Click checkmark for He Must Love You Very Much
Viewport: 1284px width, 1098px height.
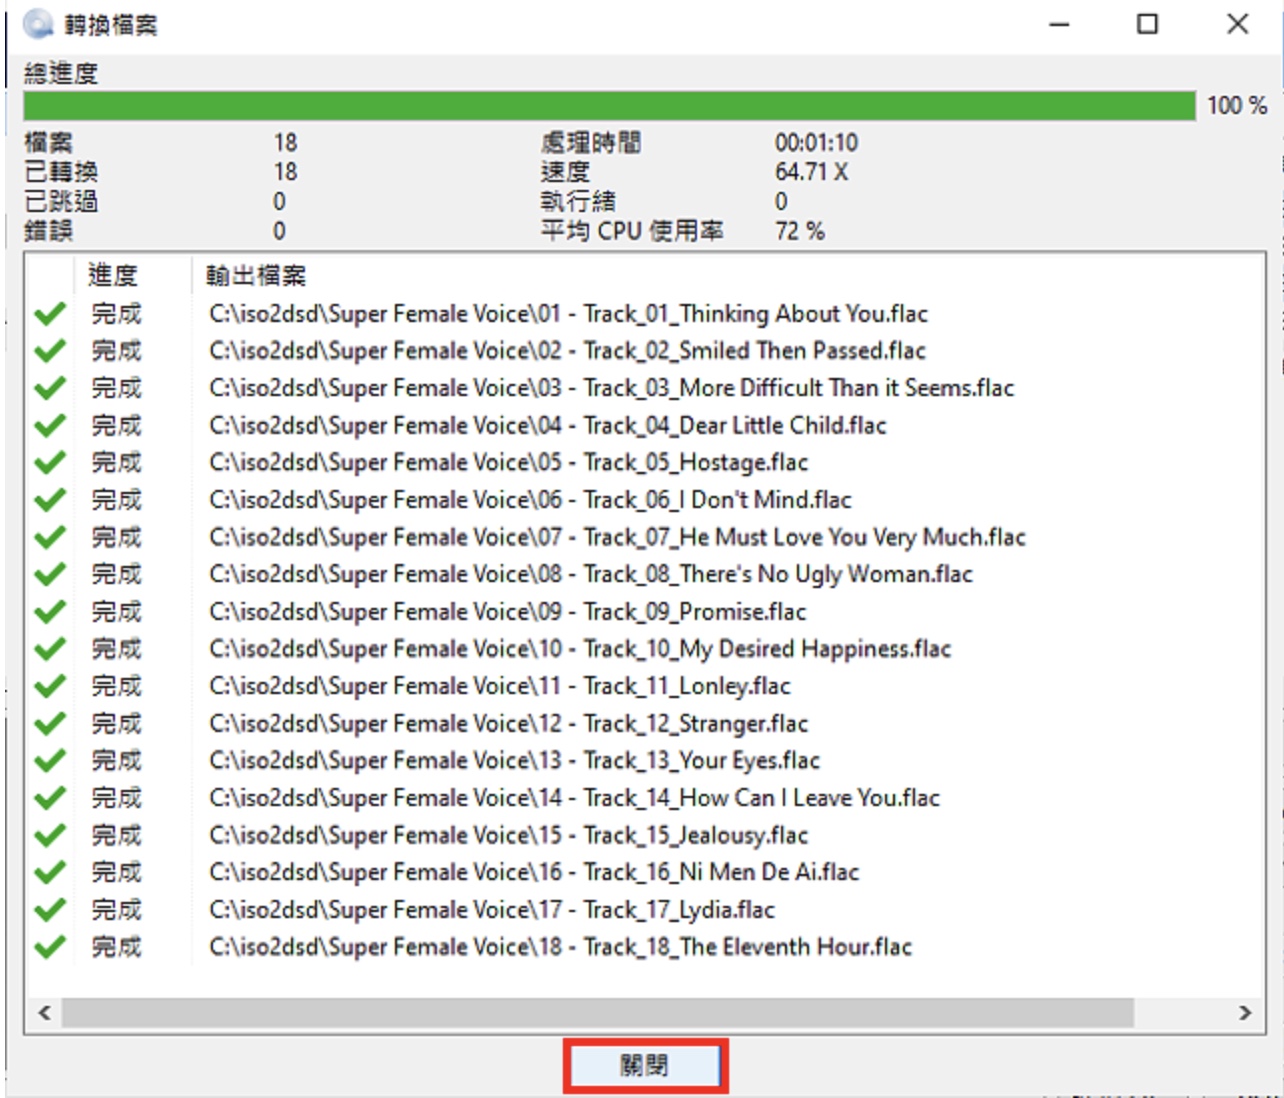pyautogui.click(x=50, y=538)
